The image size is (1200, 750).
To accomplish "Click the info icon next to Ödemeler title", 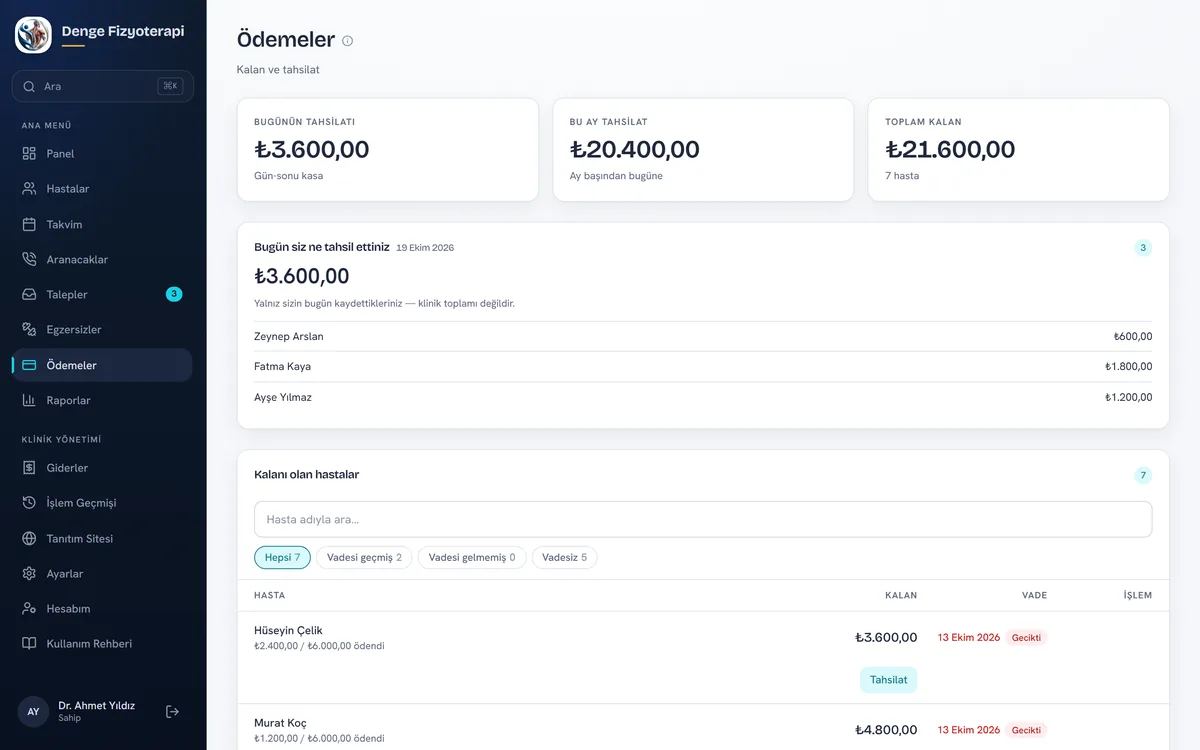I will click(348, 41).
